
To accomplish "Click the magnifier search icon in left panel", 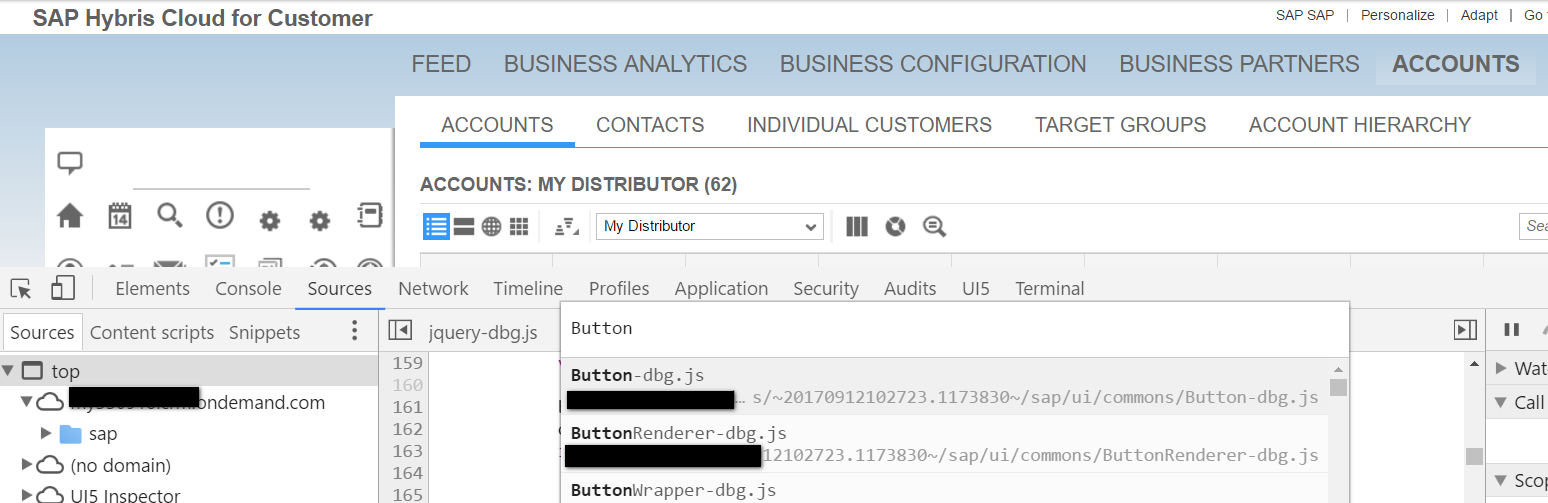I will [170, 215].
